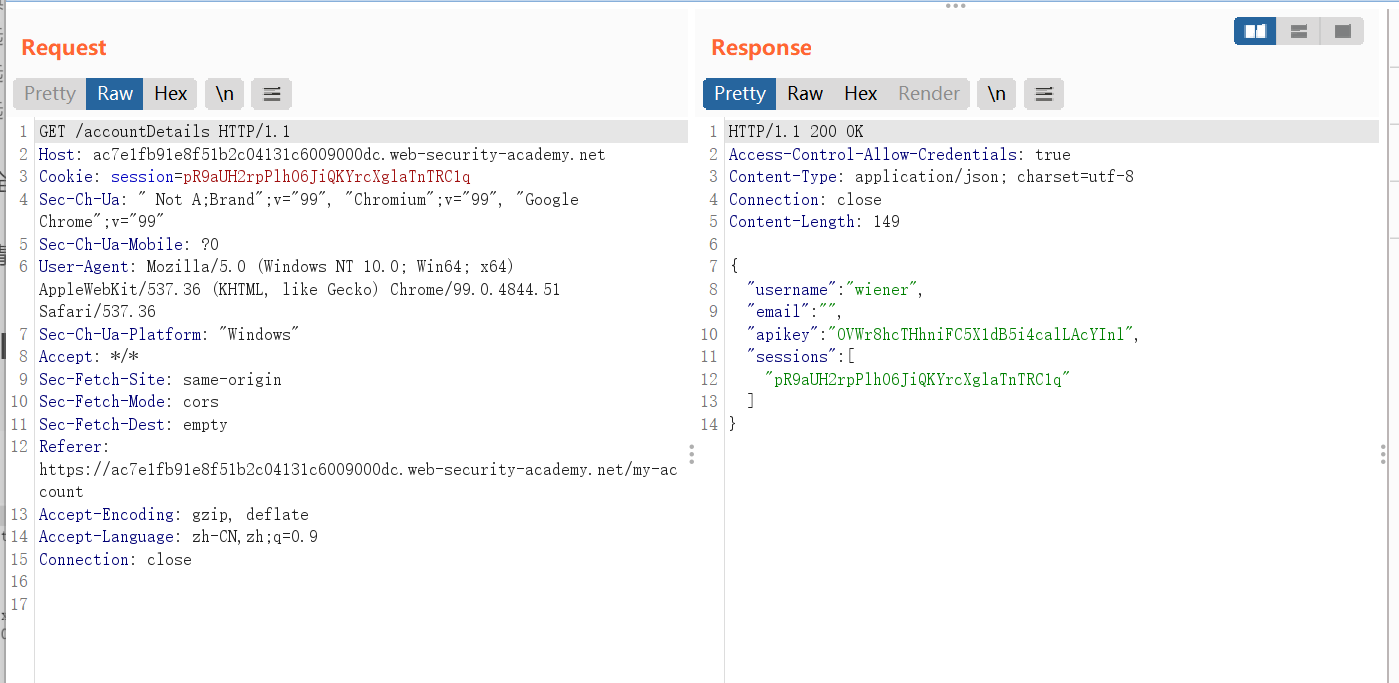The width and height of the screenshot is (1399, 683).
Task: Click the Sec-Fetch-Site same-origin header
Action: tap(160, 380)
